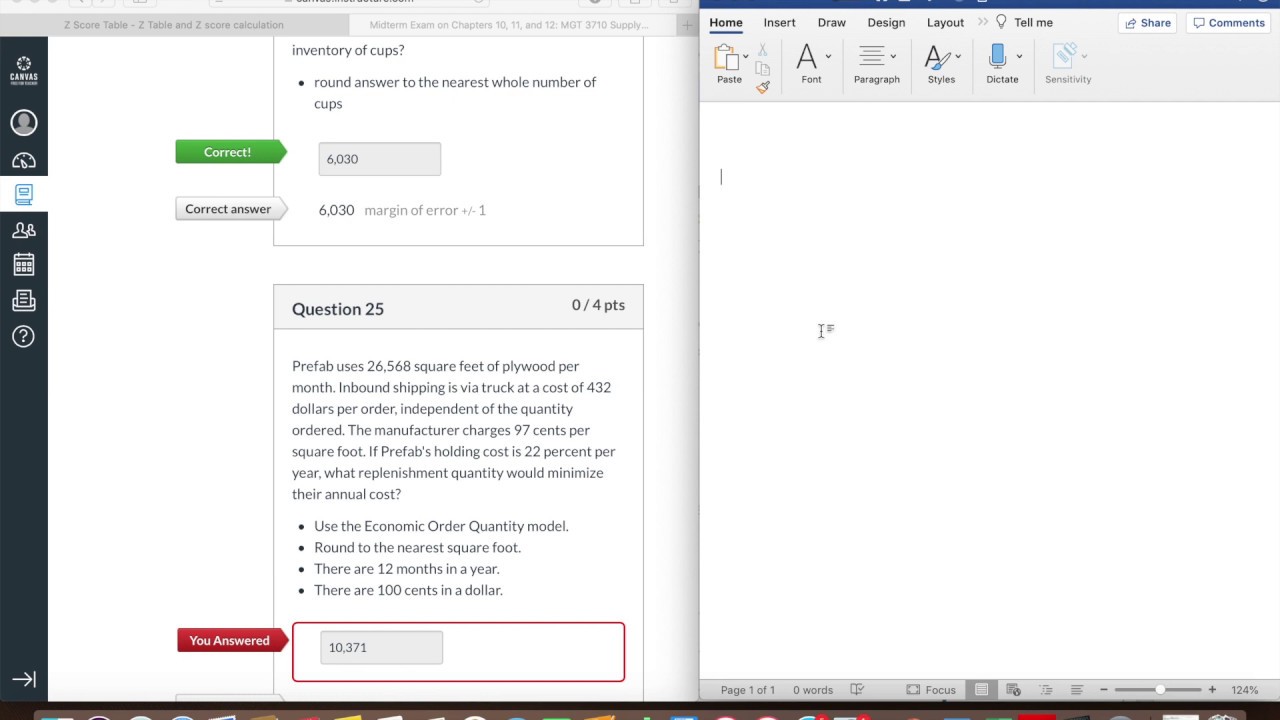Switch to the Home ribbon tab
1280x720 pixels.
726,23
